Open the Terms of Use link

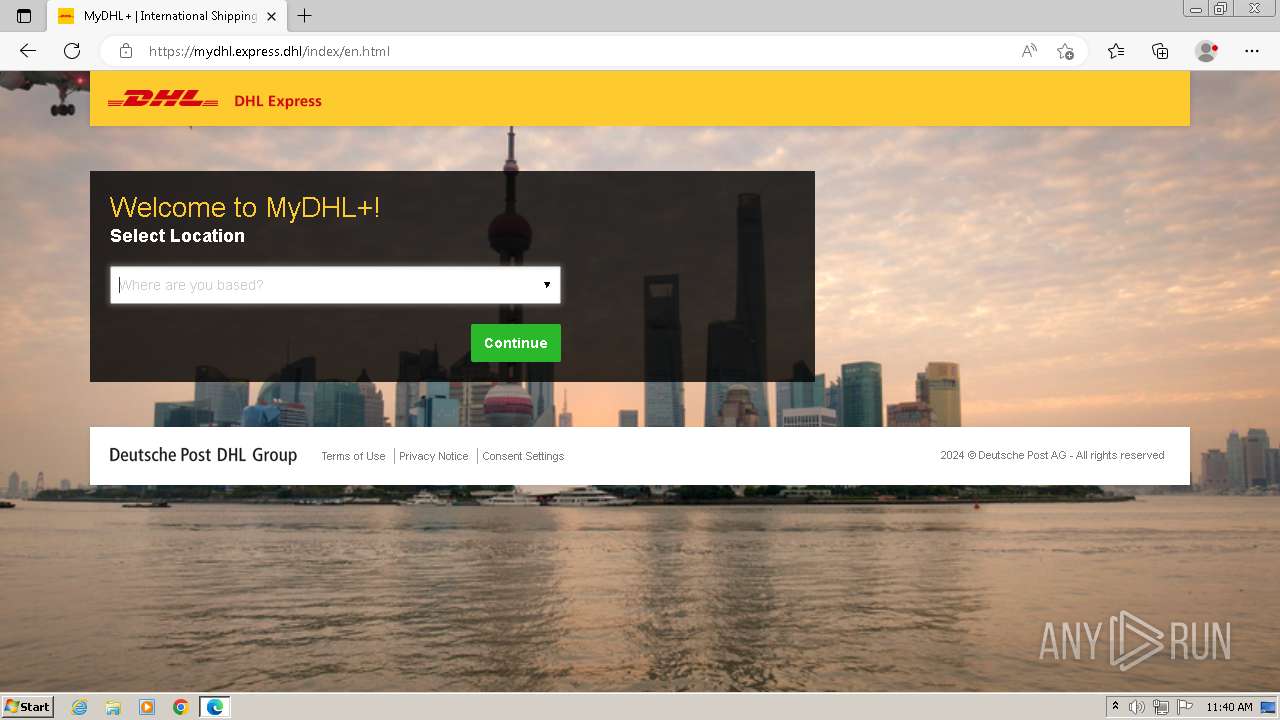[353, 456]
